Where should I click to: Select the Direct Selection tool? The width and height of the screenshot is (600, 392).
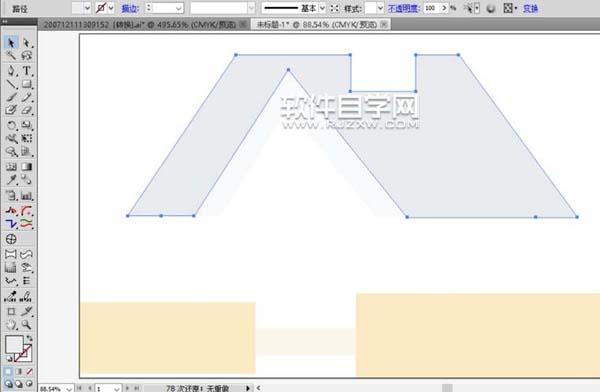tap(26, 42)
